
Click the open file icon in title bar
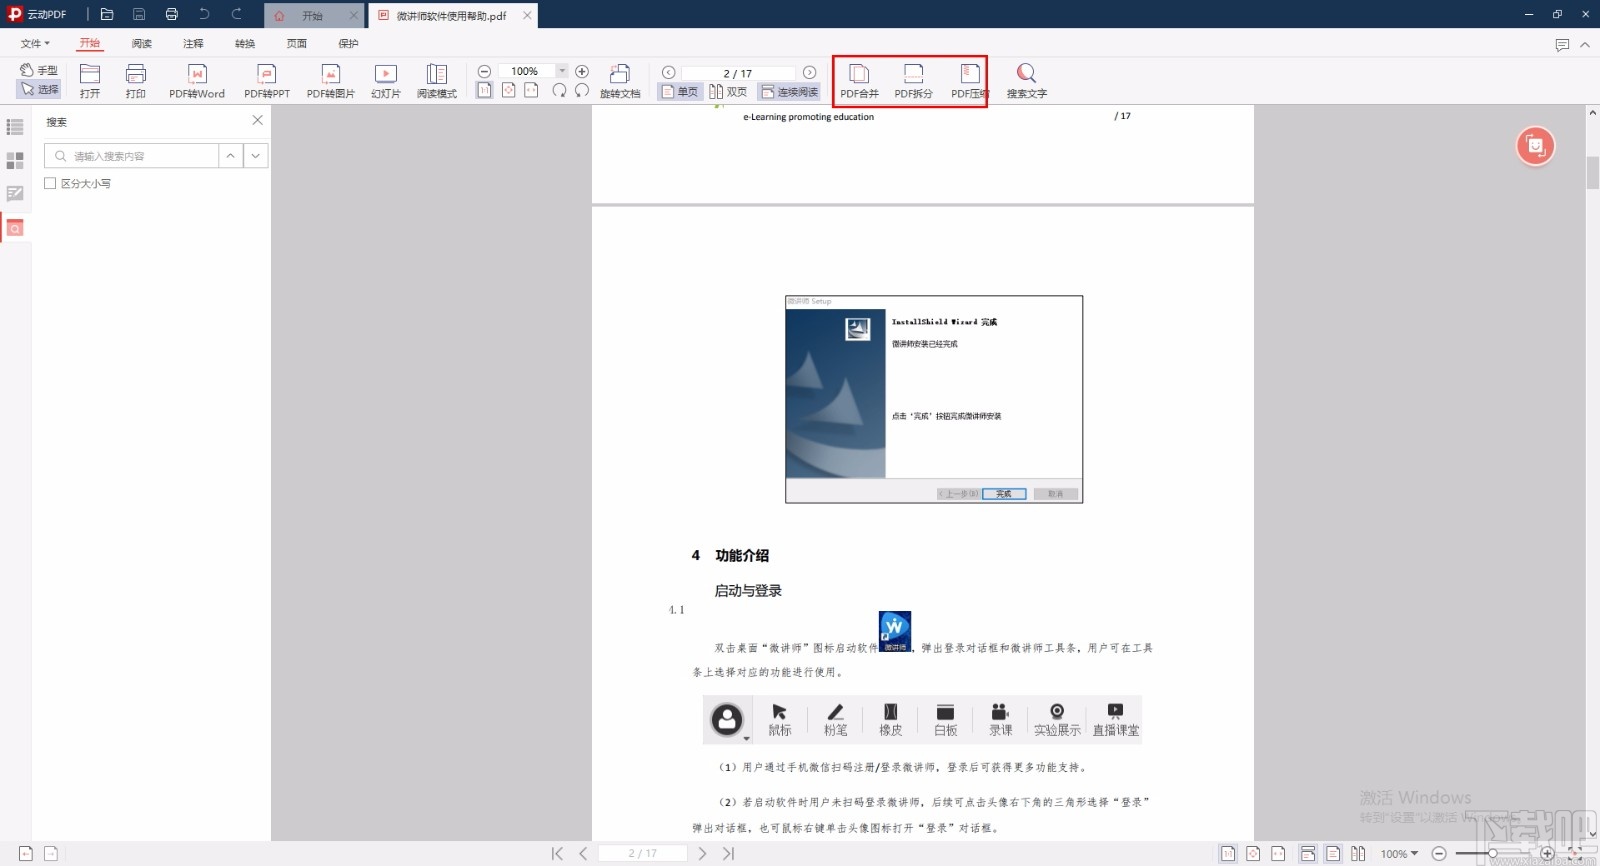pyautogui.click(x=107, y=15)
